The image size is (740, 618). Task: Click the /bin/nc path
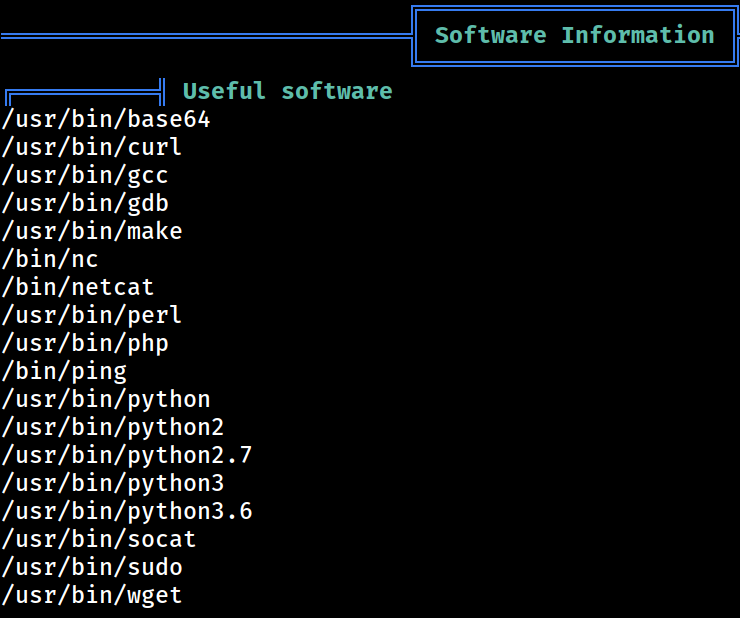coord(50,259)
